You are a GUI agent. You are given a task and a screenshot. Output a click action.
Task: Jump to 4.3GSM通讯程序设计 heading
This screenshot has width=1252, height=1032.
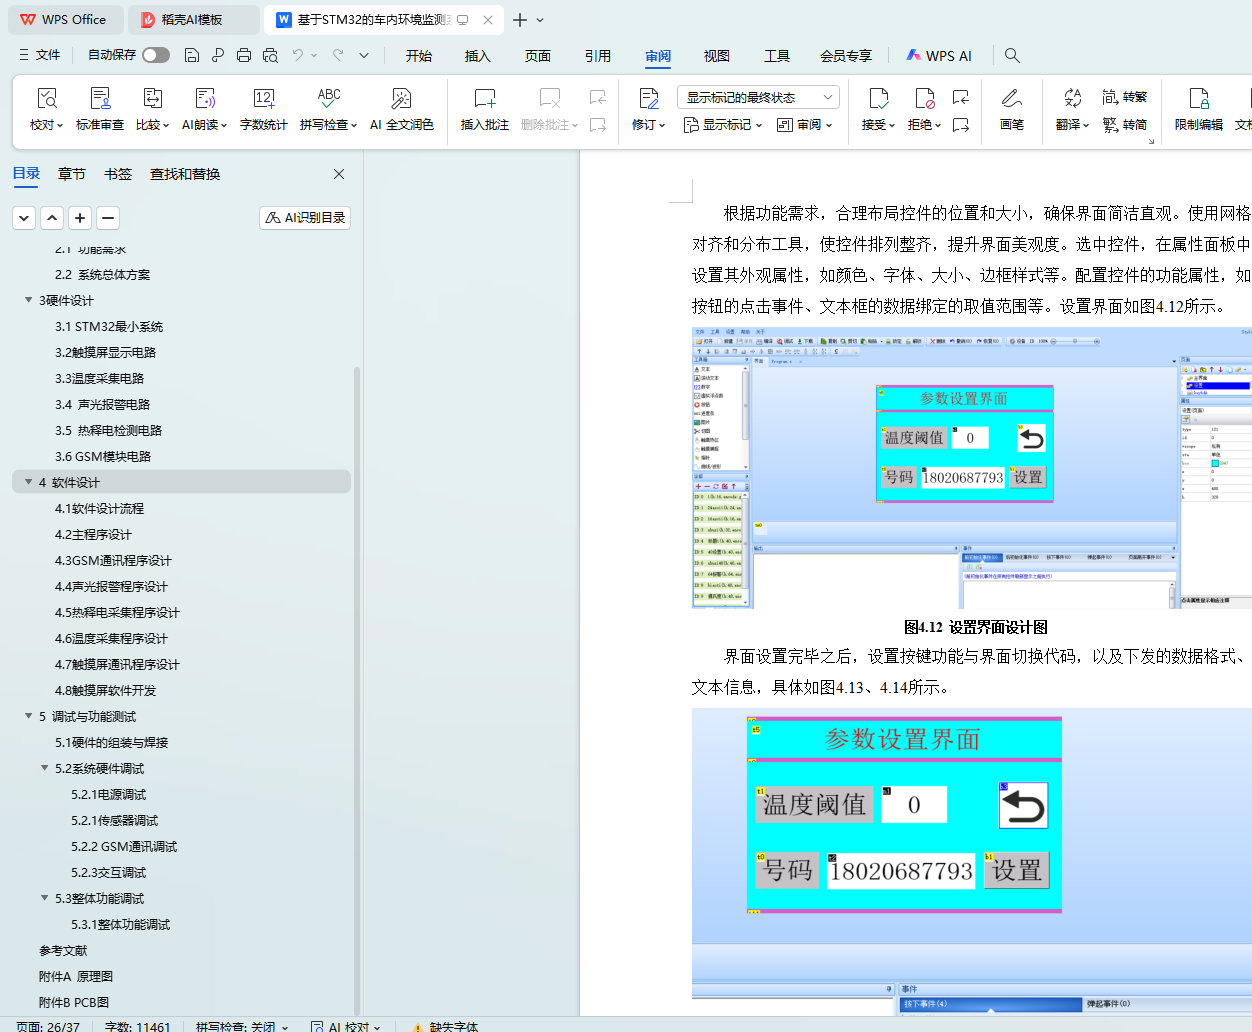click(113, 560)
